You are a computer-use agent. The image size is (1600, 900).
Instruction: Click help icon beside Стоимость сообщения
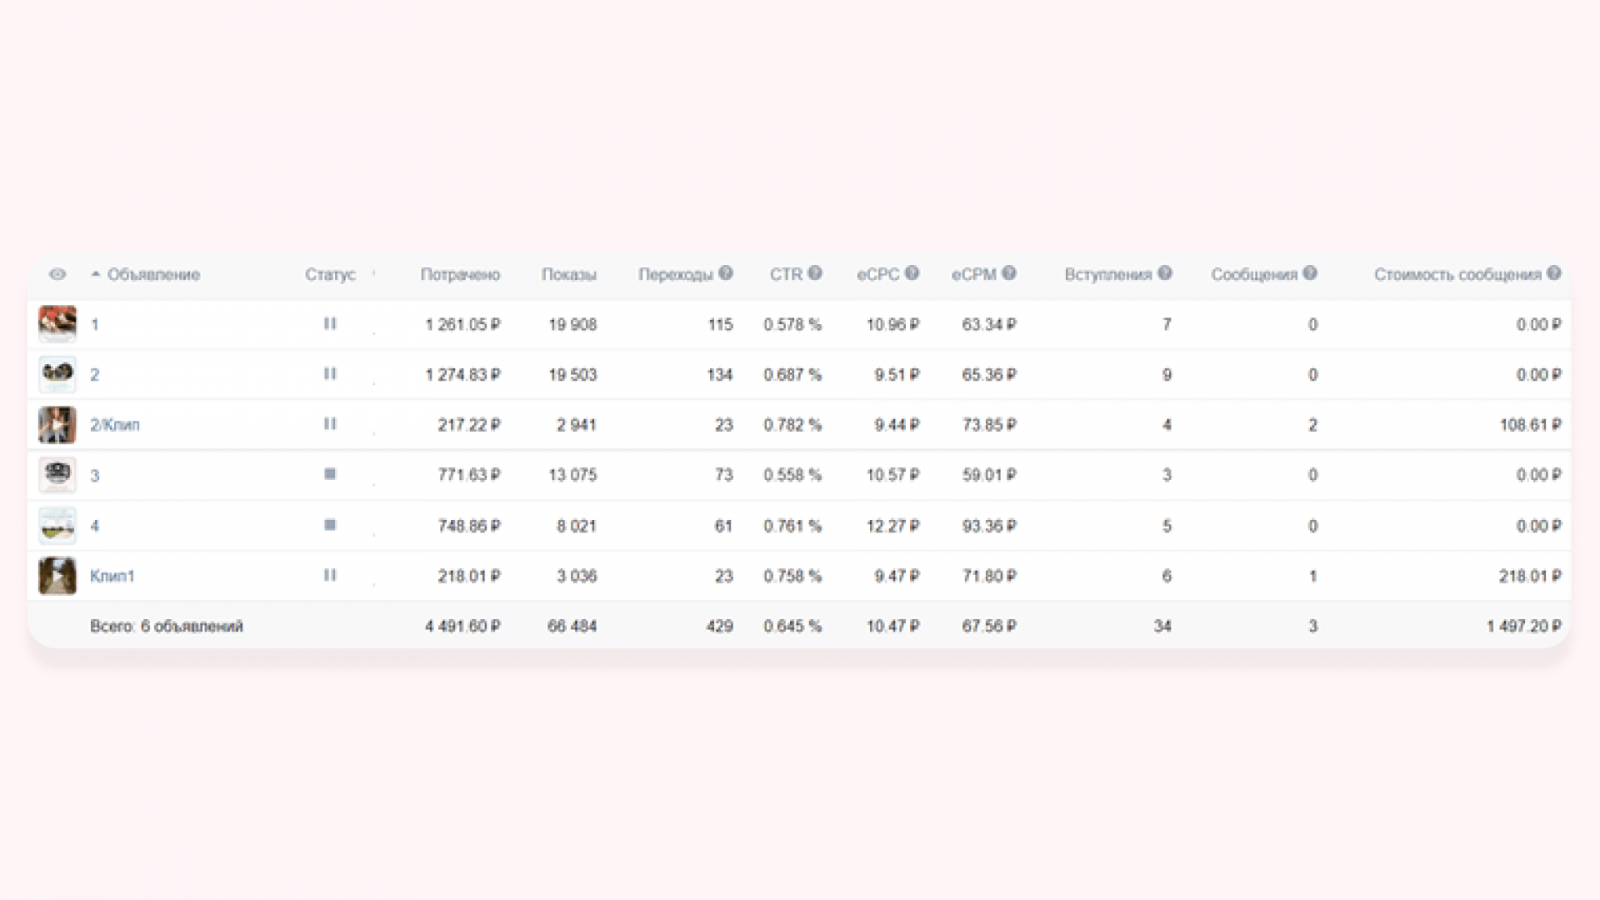pos(1554,273)
